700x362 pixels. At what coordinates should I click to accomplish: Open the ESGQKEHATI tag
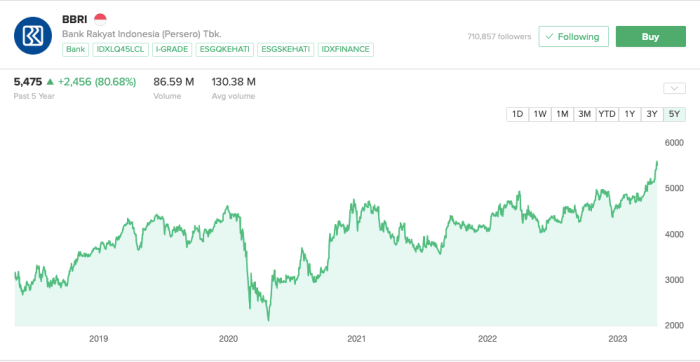coord(225,50)
